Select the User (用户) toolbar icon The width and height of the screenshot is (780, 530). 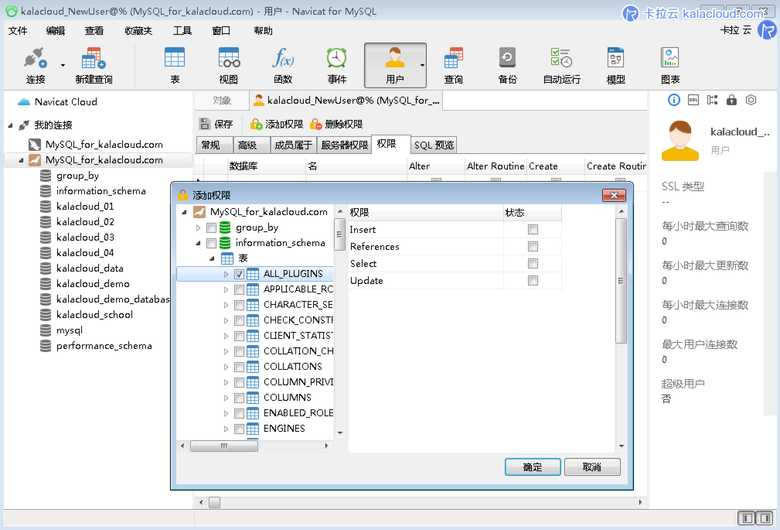pos(394,65)
